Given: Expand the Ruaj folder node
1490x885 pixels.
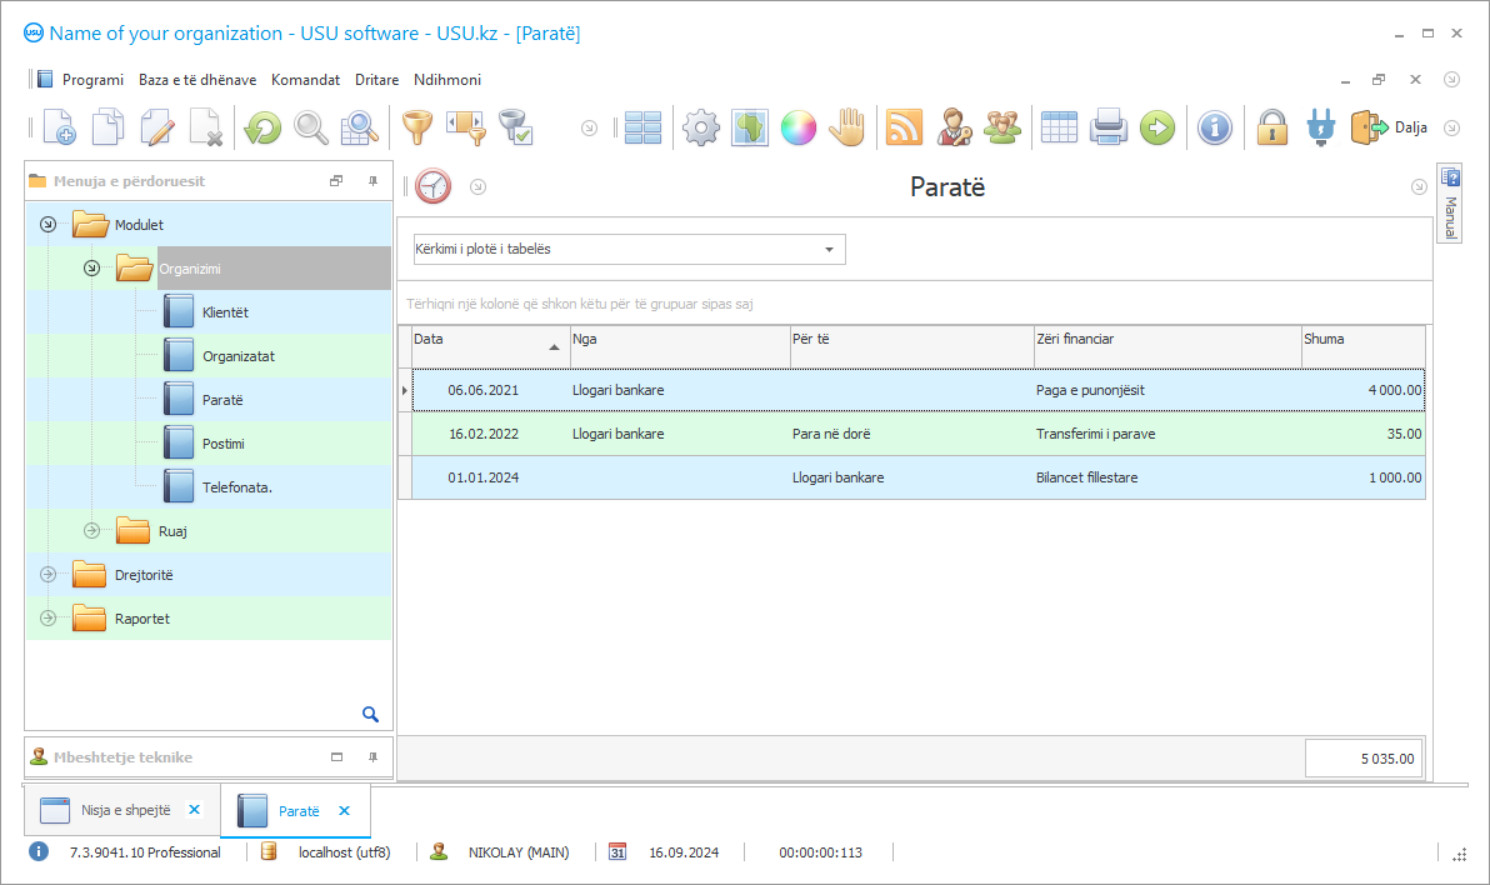Looking at the screenshot, I should 92,531.
